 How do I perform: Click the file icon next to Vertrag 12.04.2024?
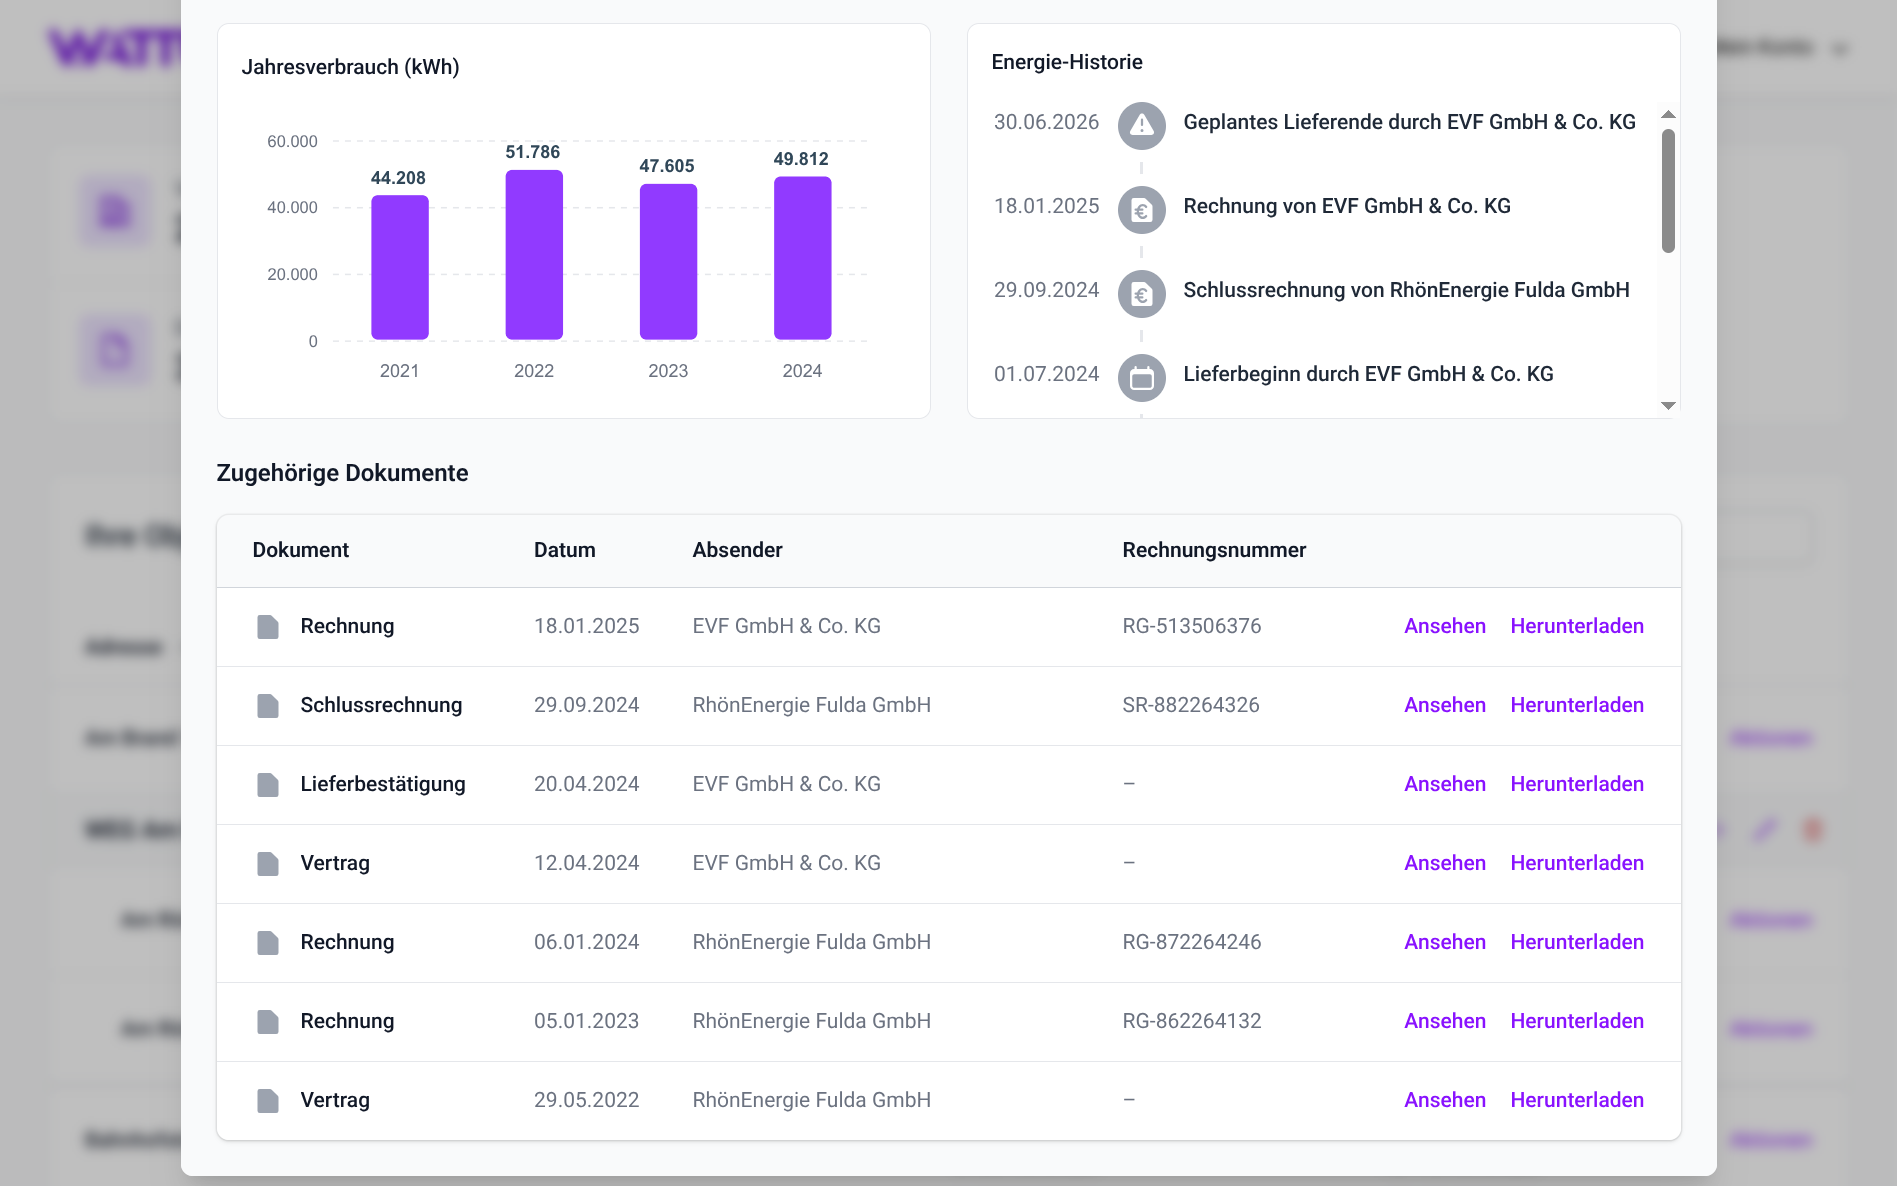tap(267, 863)
